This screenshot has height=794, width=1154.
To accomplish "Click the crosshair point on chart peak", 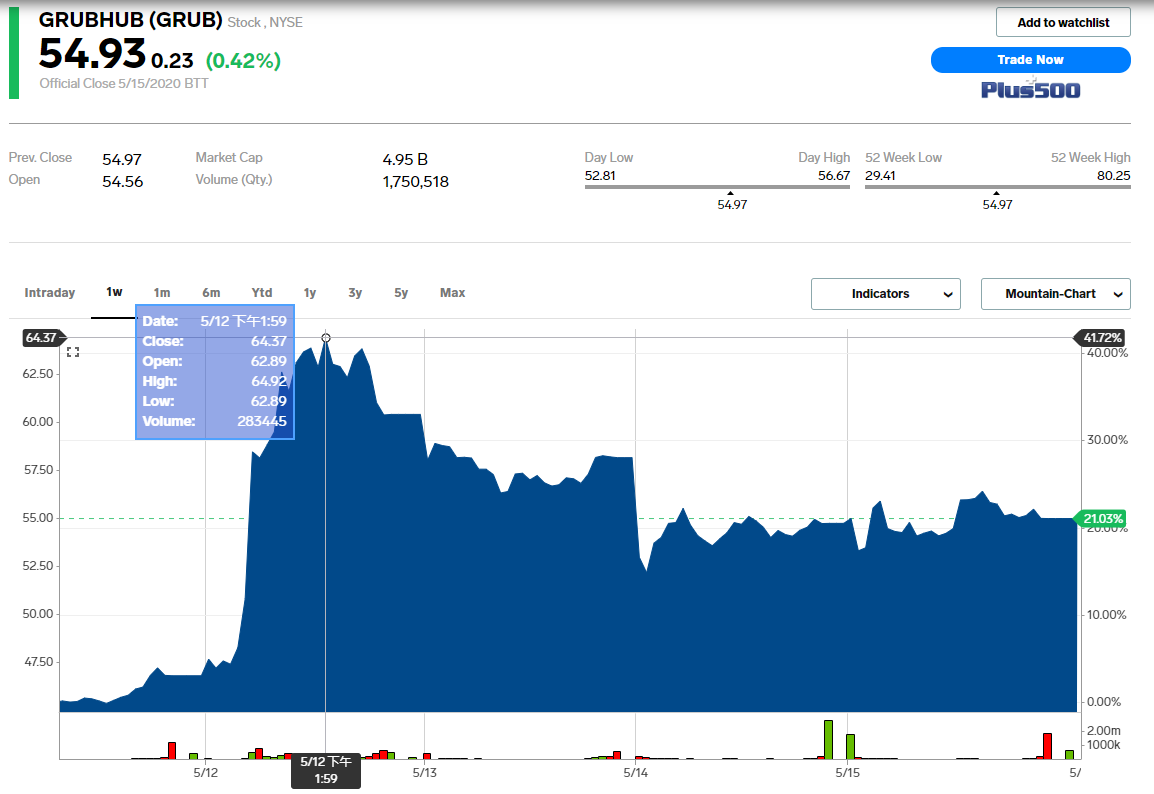I will (325, 338).
